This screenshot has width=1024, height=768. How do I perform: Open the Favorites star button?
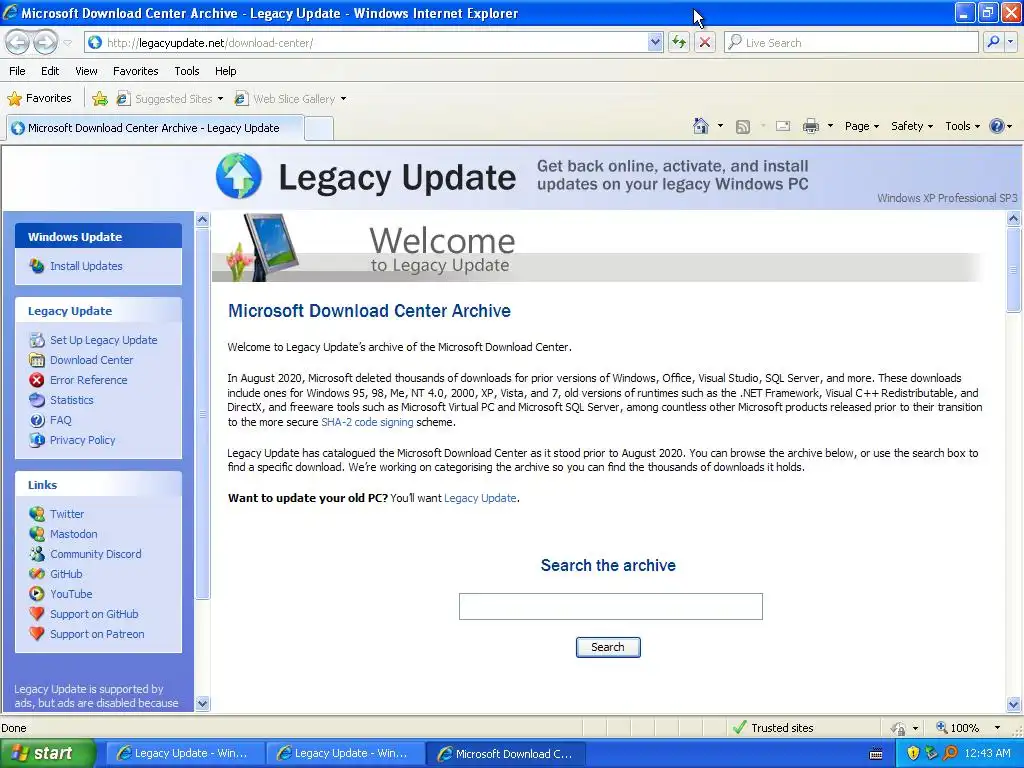[39, 99]
